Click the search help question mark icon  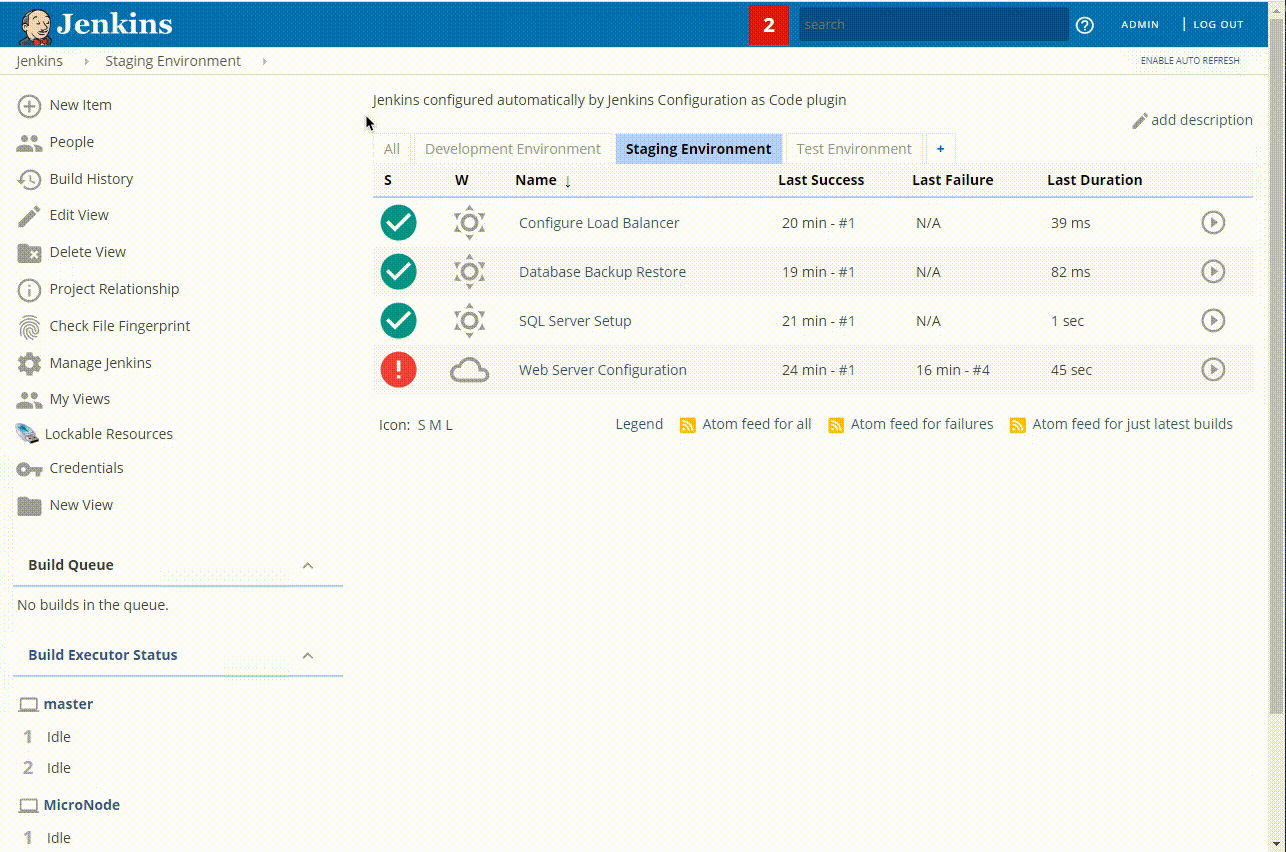1085,25
